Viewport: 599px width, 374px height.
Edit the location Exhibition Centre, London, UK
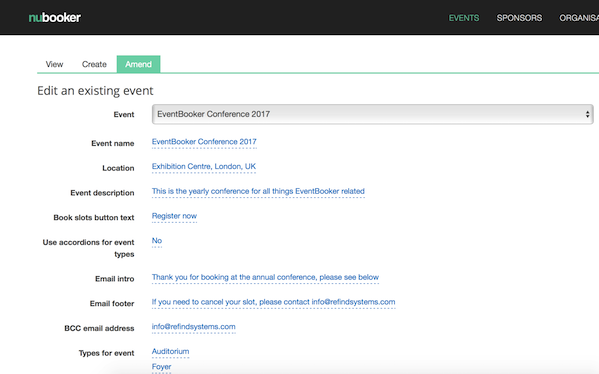(204, 167)
